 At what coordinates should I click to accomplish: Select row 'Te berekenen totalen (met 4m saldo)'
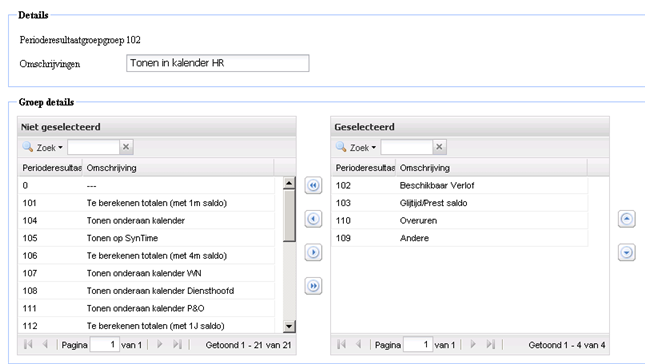coord(146,255)
